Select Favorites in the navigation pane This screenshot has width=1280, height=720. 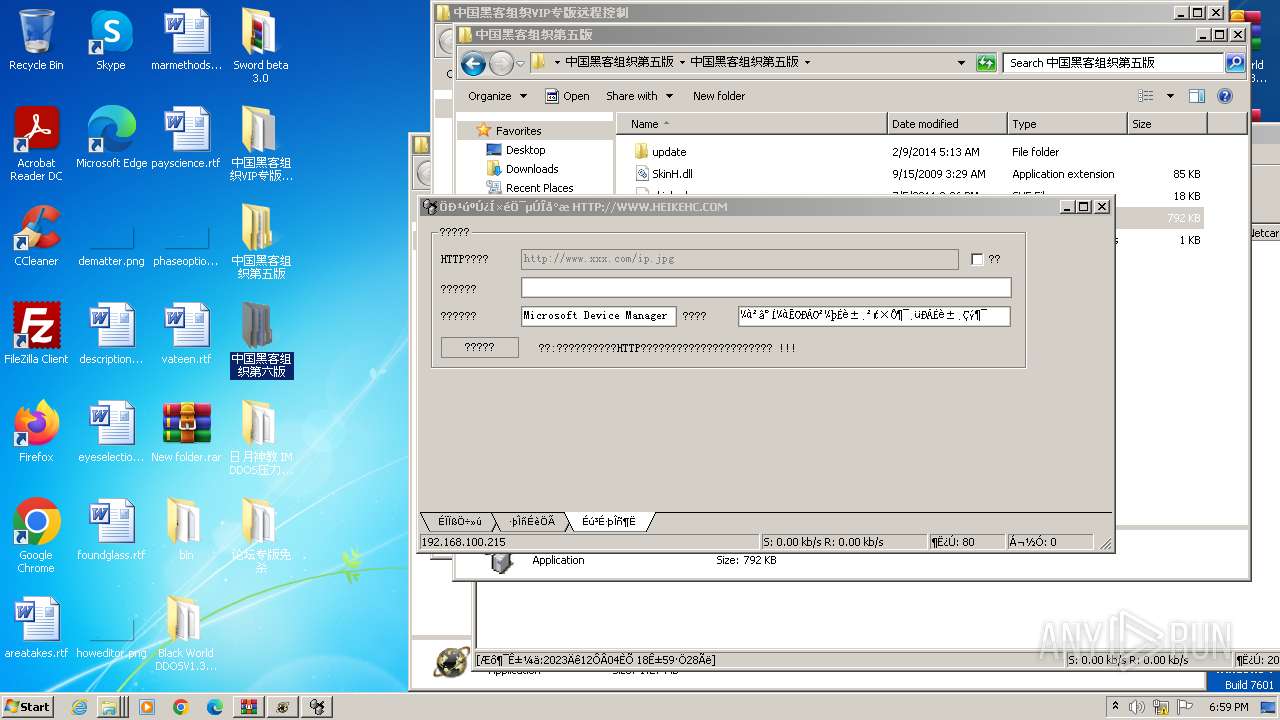518,131
